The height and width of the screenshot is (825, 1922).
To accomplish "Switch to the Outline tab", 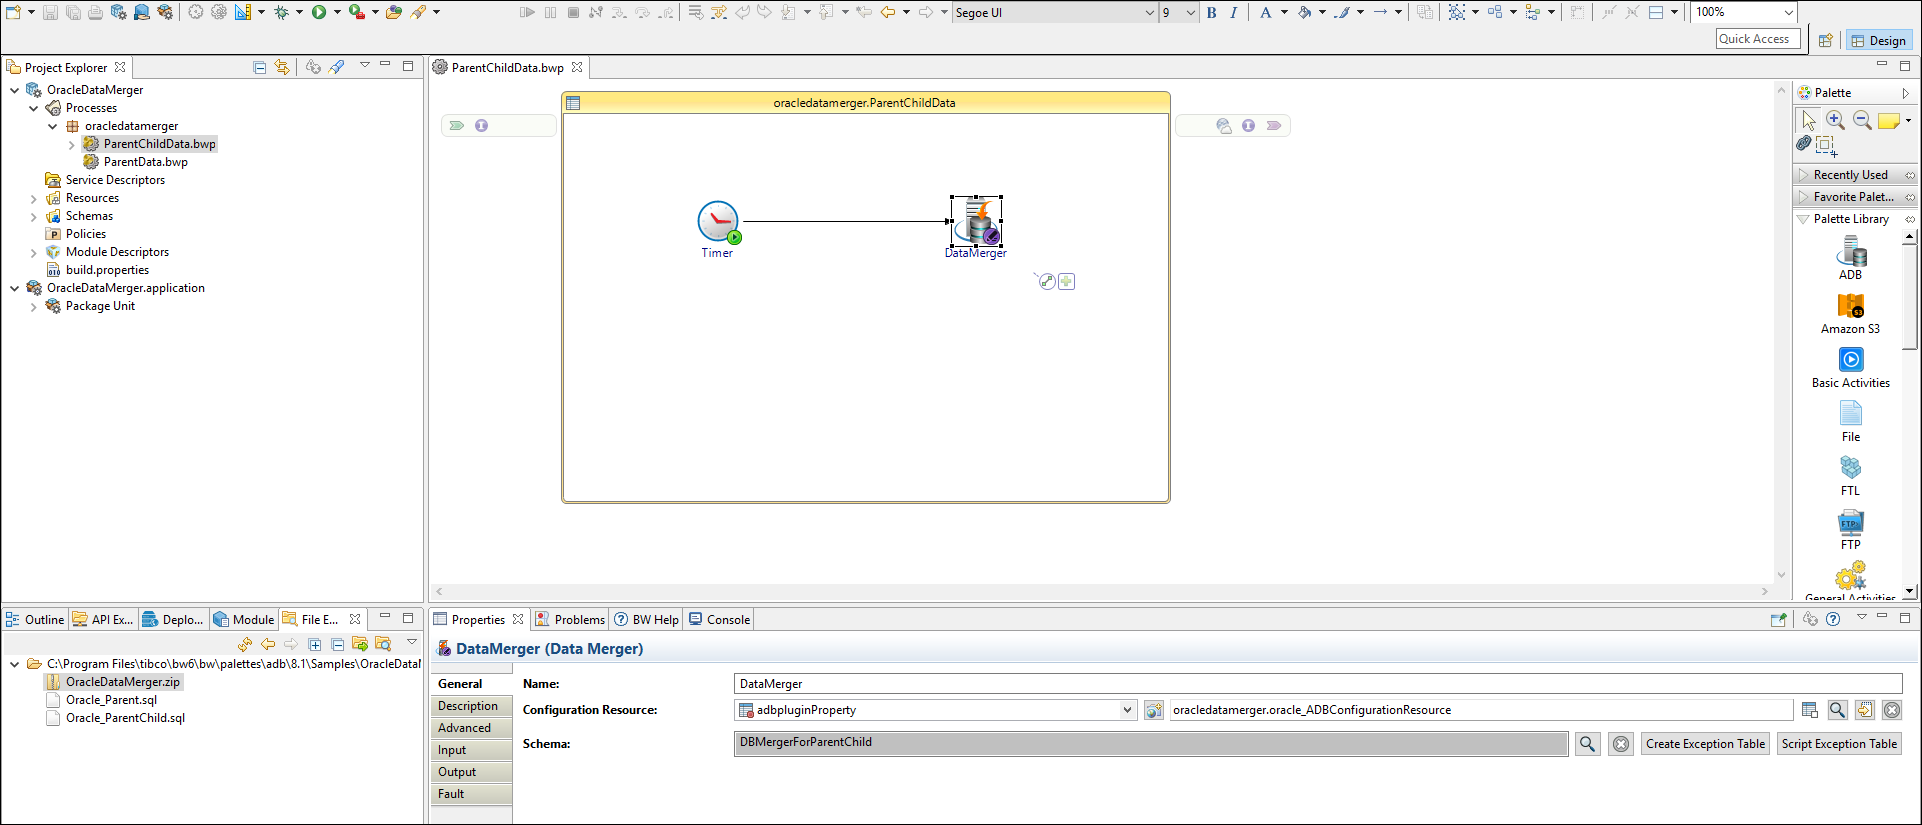I will (35, 620).
